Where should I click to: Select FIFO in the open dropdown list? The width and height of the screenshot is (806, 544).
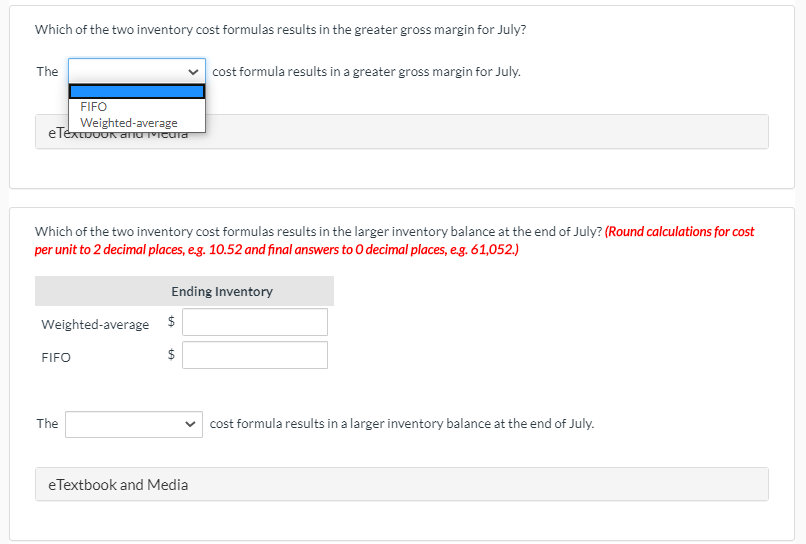coord(94,106)
